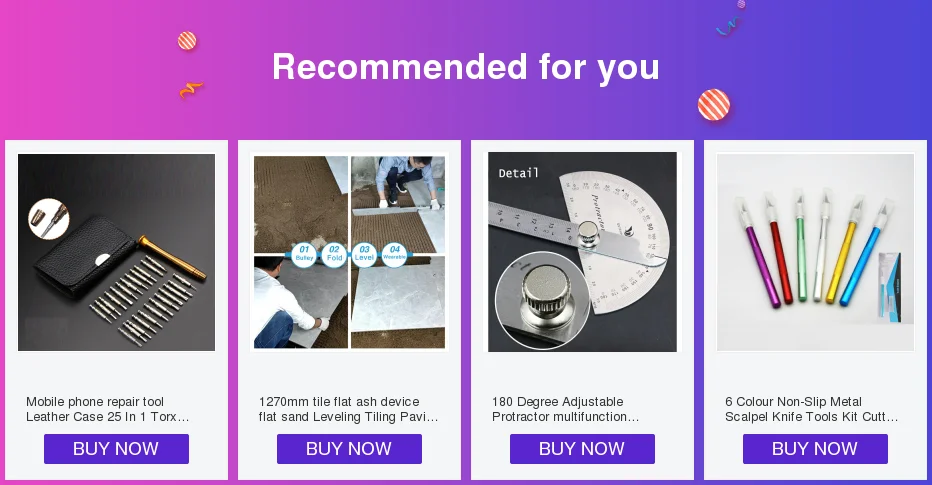Click BUY NOW under the 1270mm tile device
The image size is (932, 485).
(x=350, y=449)
